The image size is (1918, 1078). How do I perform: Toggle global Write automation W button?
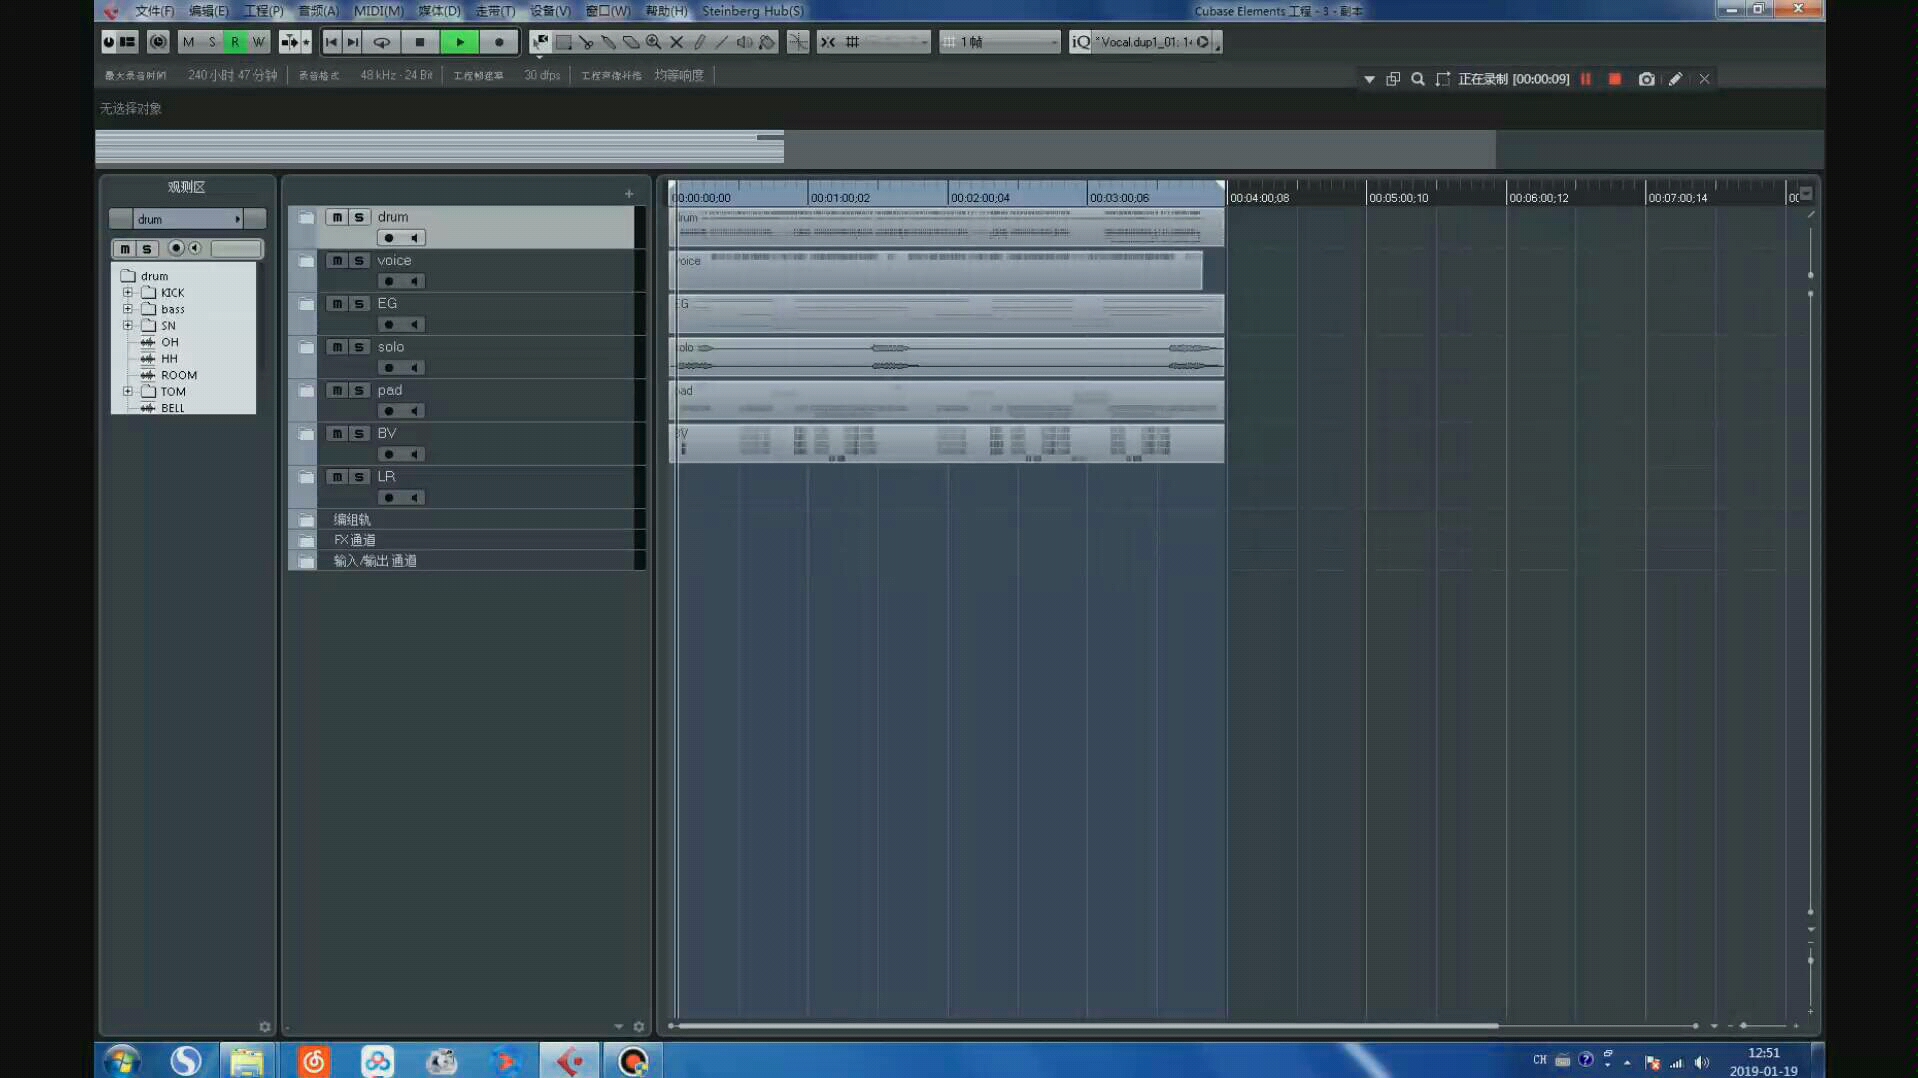pos(259,42)
